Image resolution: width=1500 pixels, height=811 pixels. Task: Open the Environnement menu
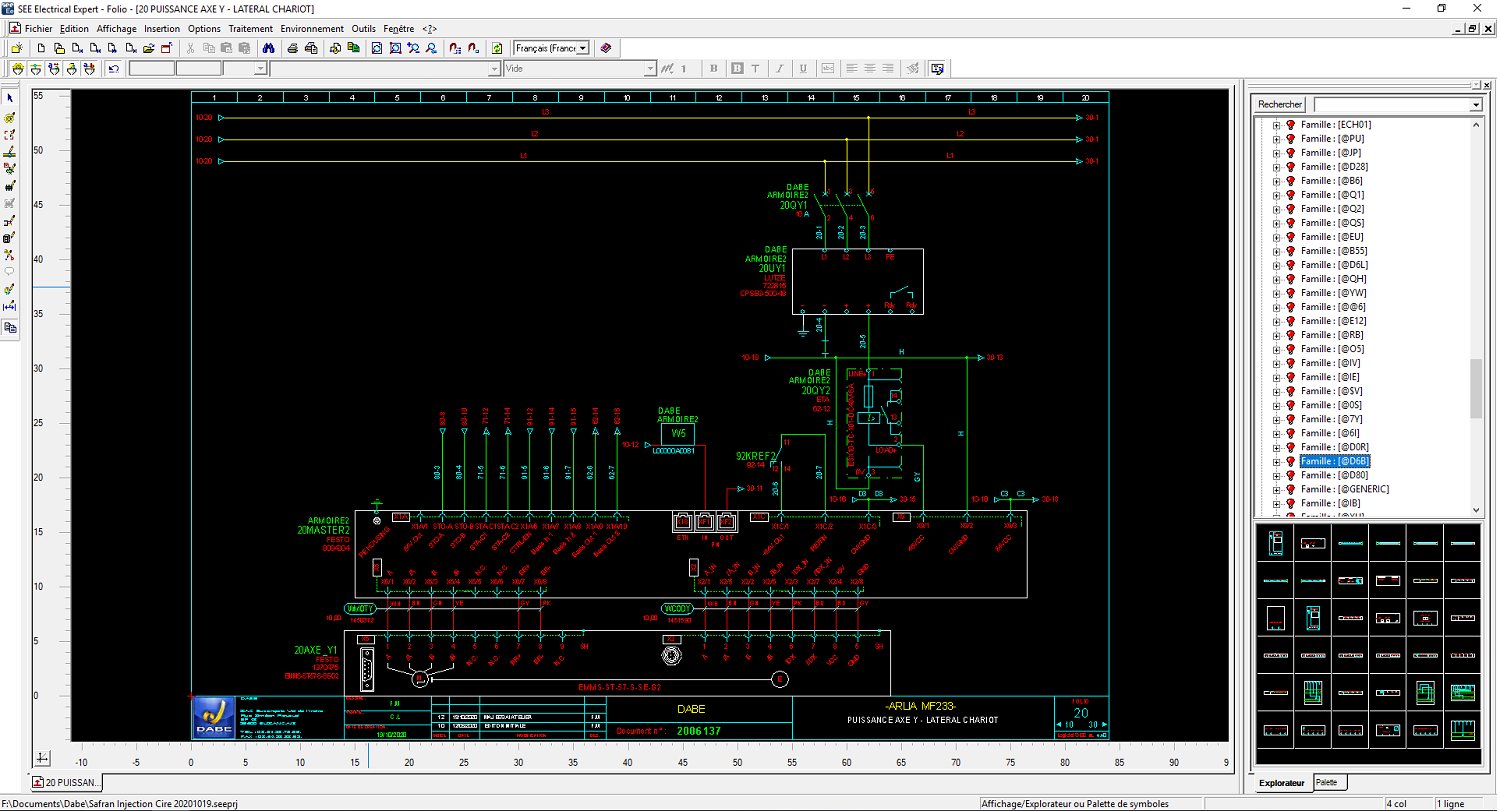pyautogui.click(x=312, y=29)
